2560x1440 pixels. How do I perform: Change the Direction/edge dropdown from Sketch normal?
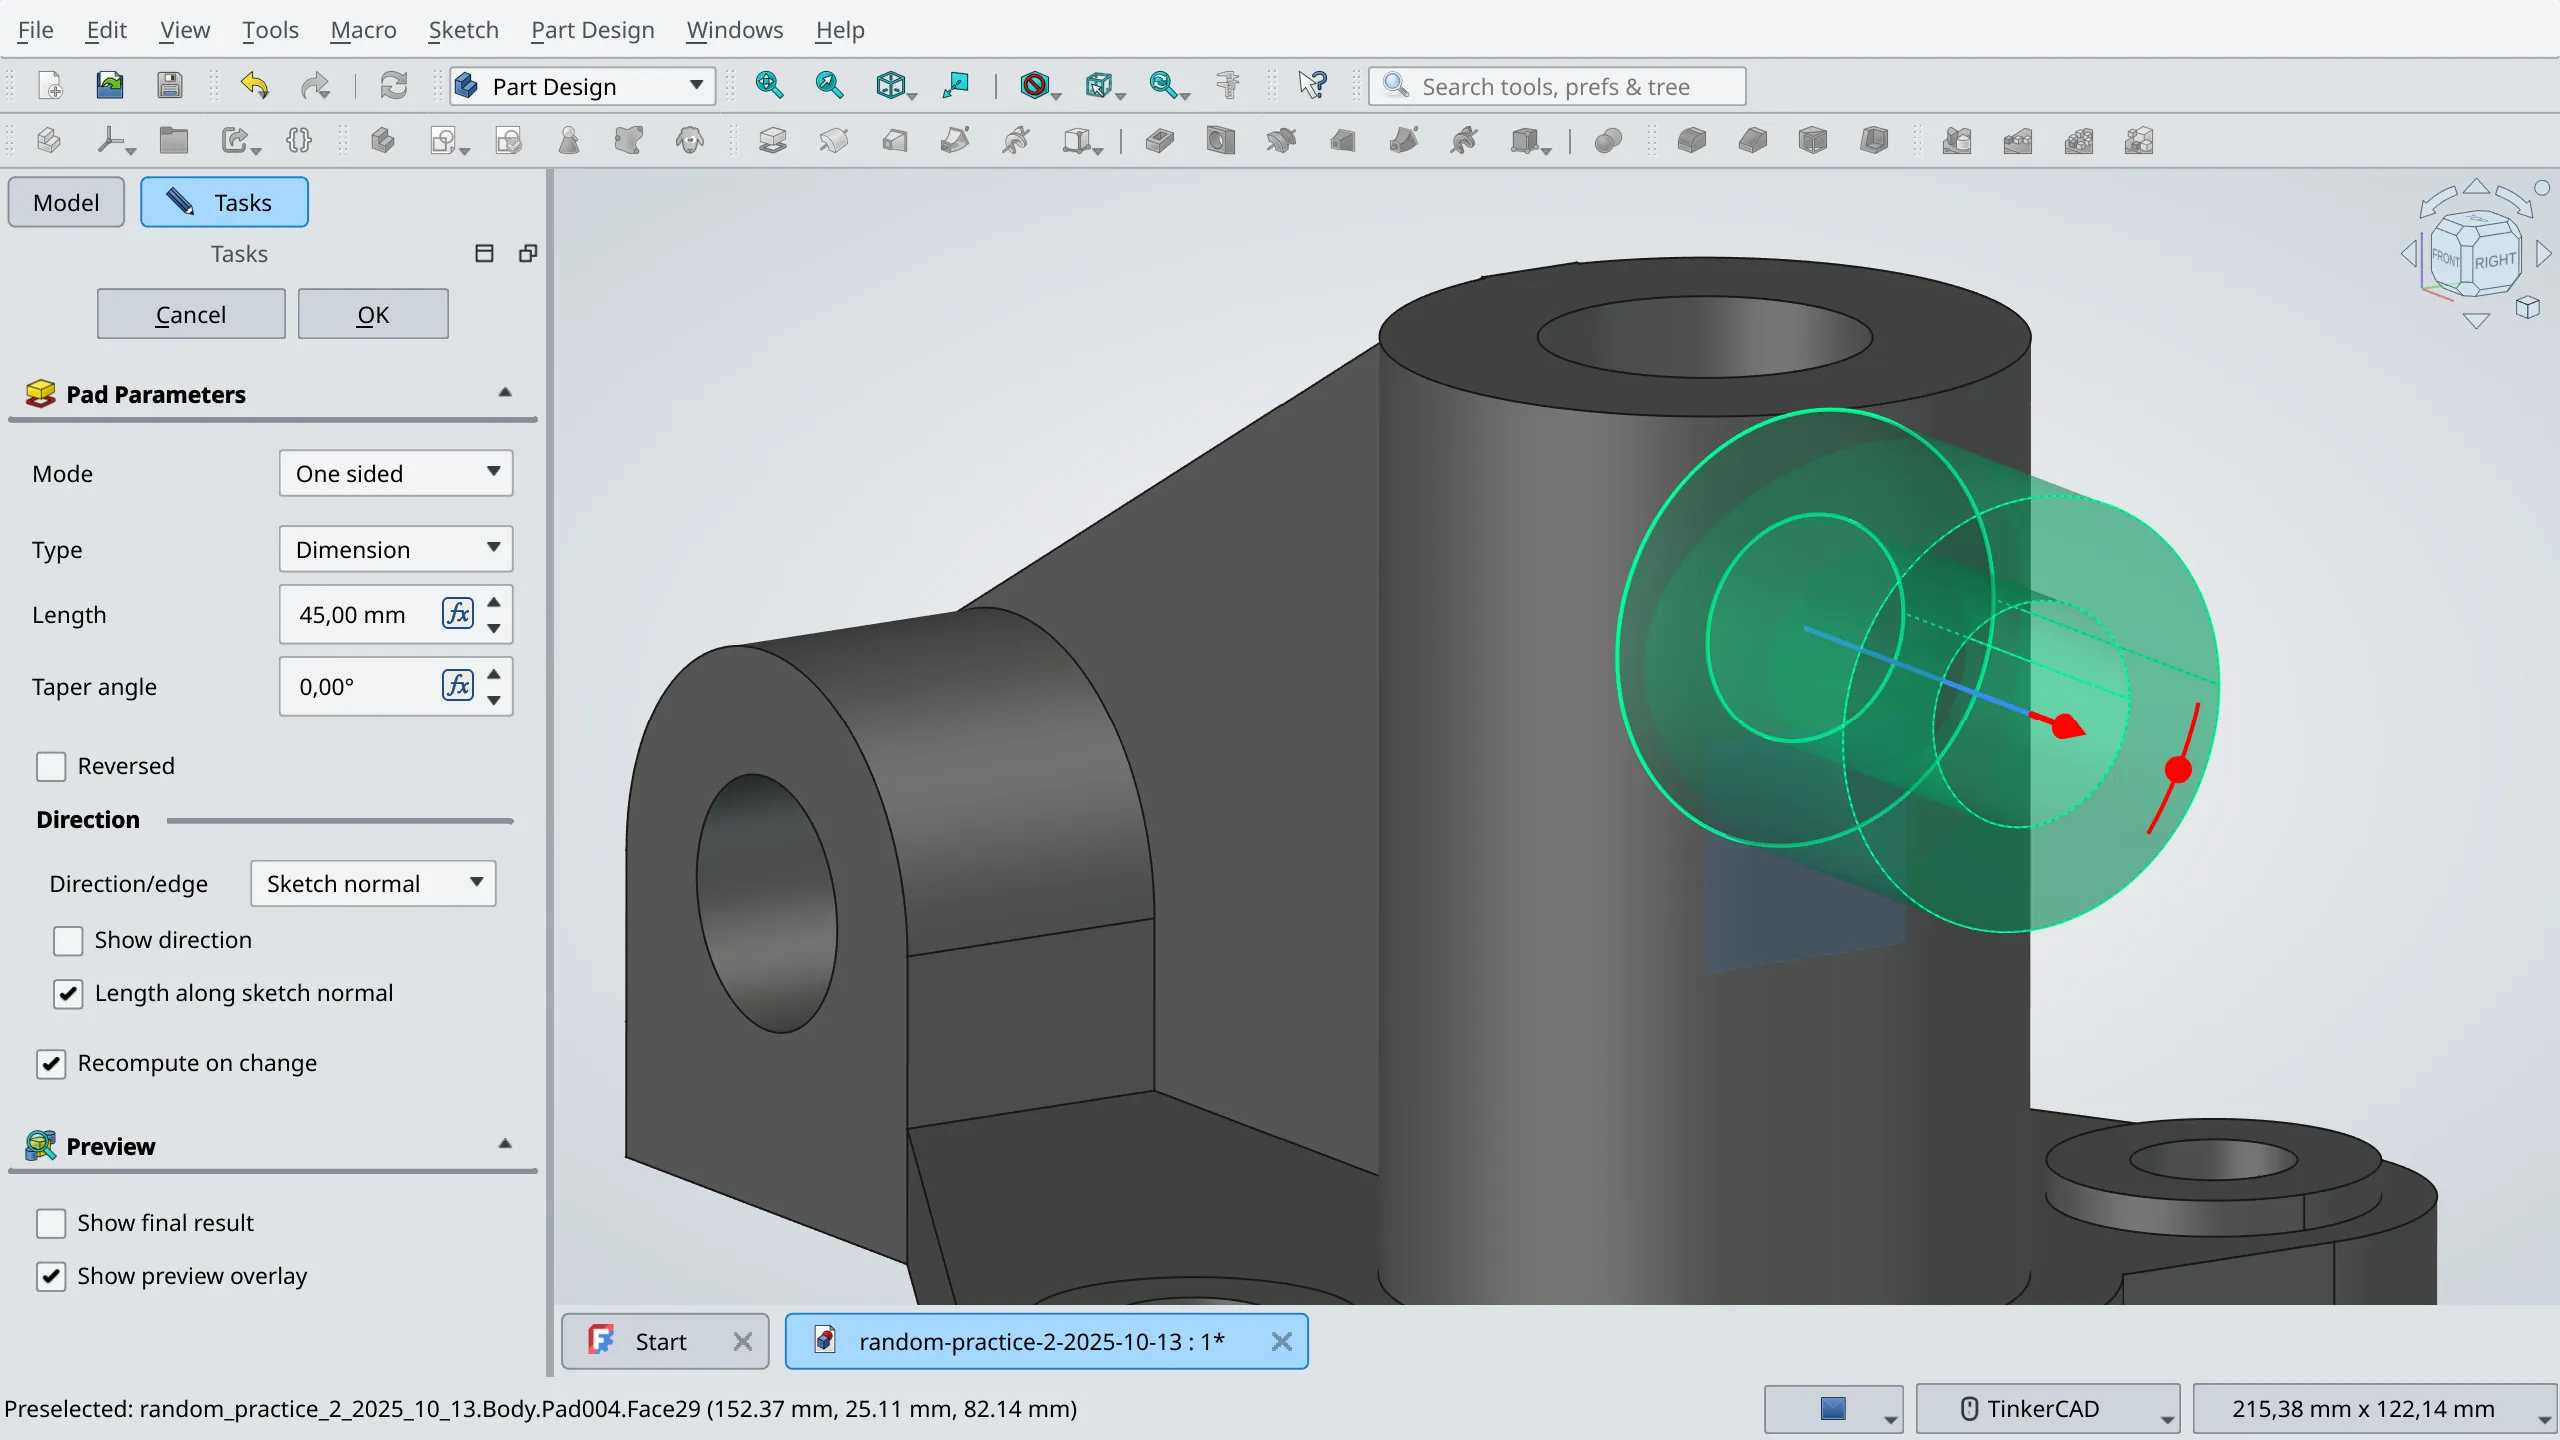click(x=373, y=883)
